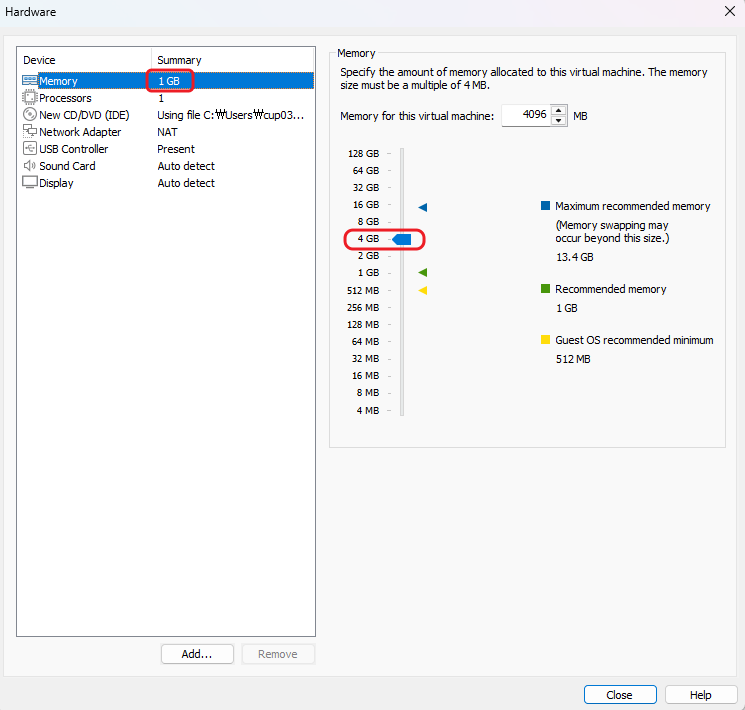
Task: Click the Remove button
Action: click(278, 654)
